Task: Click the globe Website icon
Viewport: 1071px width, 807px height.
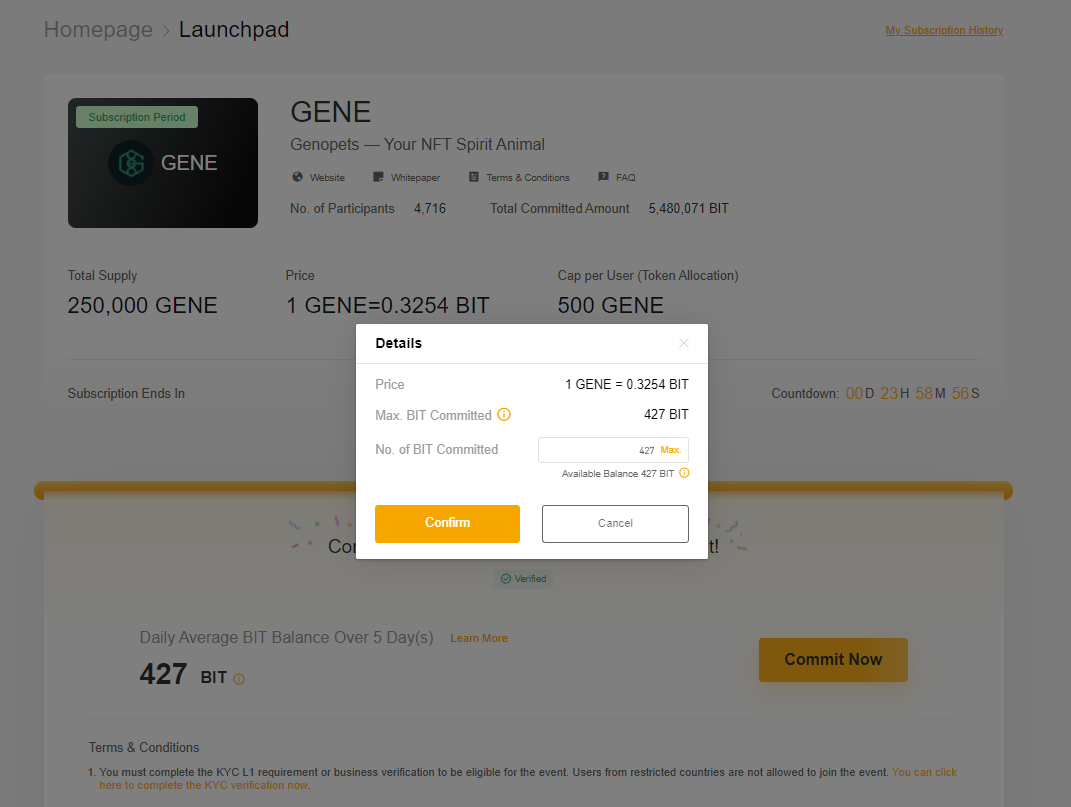Action: coord(298,177)
